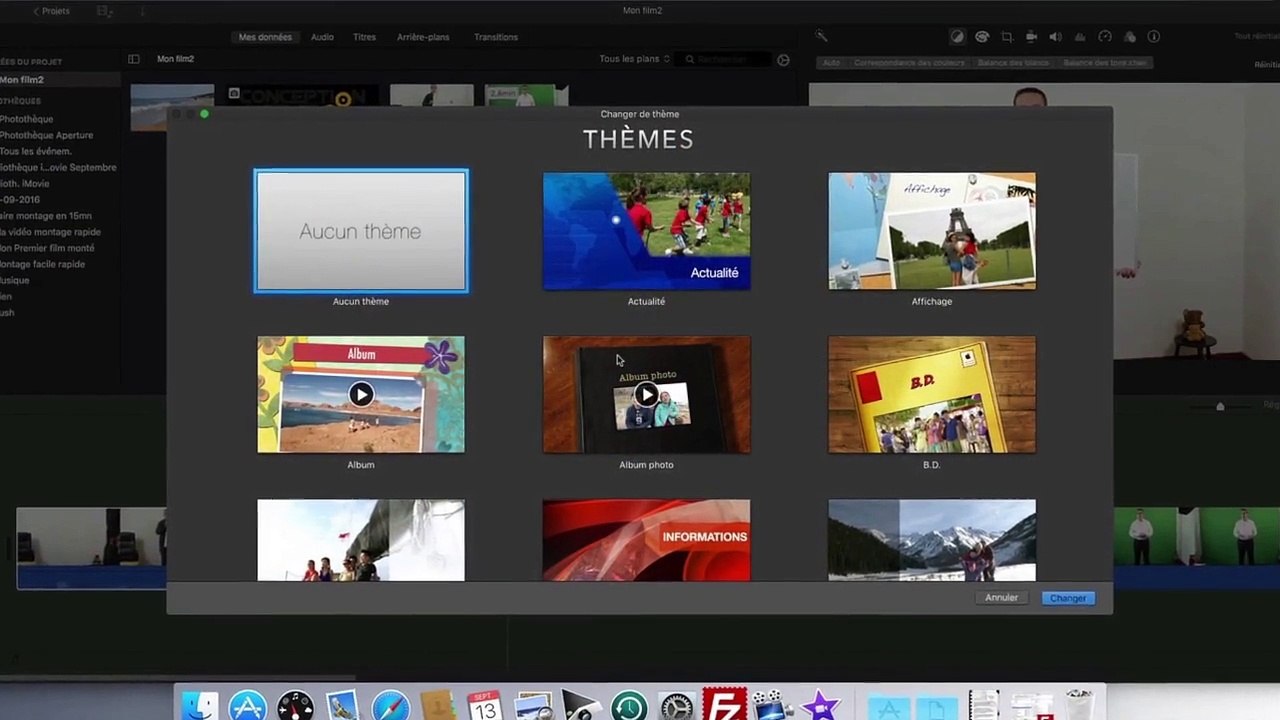Select Tous les événem. in sidebar

(36, 151)
